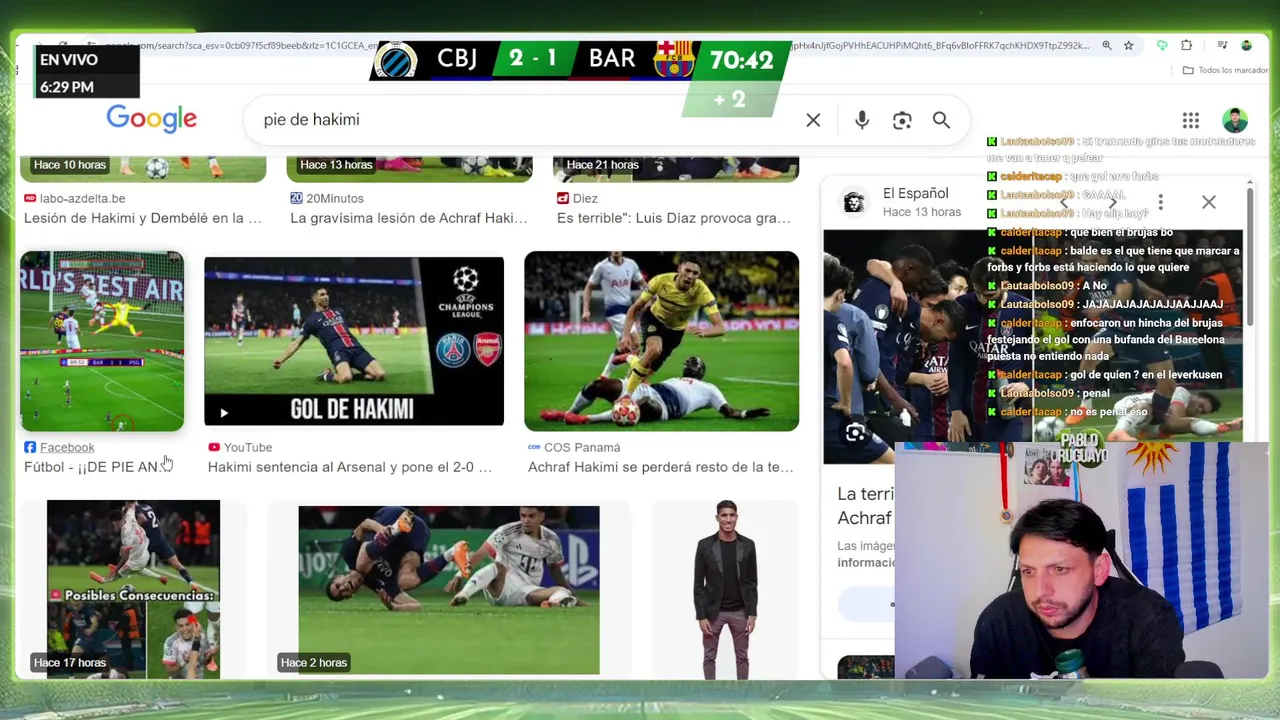Image resolution: width=1280 pixels, height=720 pixels.
Task: Open the Hace 13 horas image
Action: pos(409,169)
